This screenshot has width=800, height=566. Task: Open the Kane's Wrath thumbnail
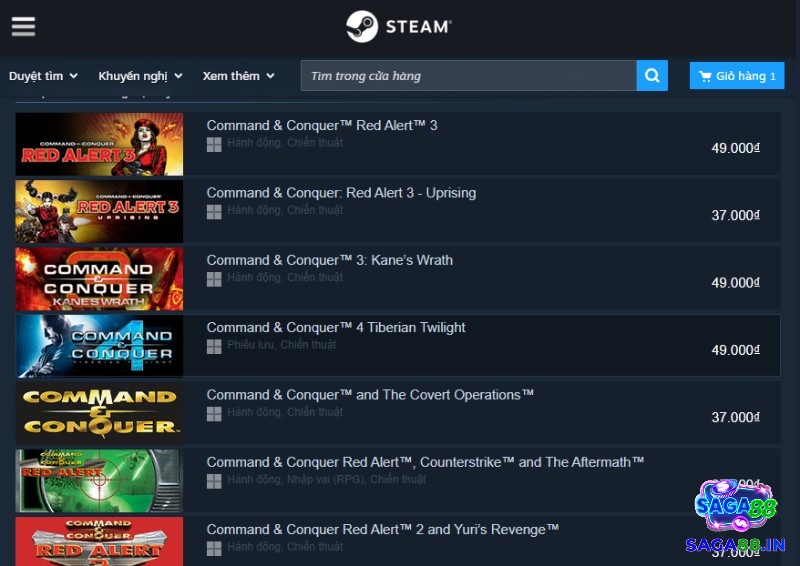coord(99,279)
